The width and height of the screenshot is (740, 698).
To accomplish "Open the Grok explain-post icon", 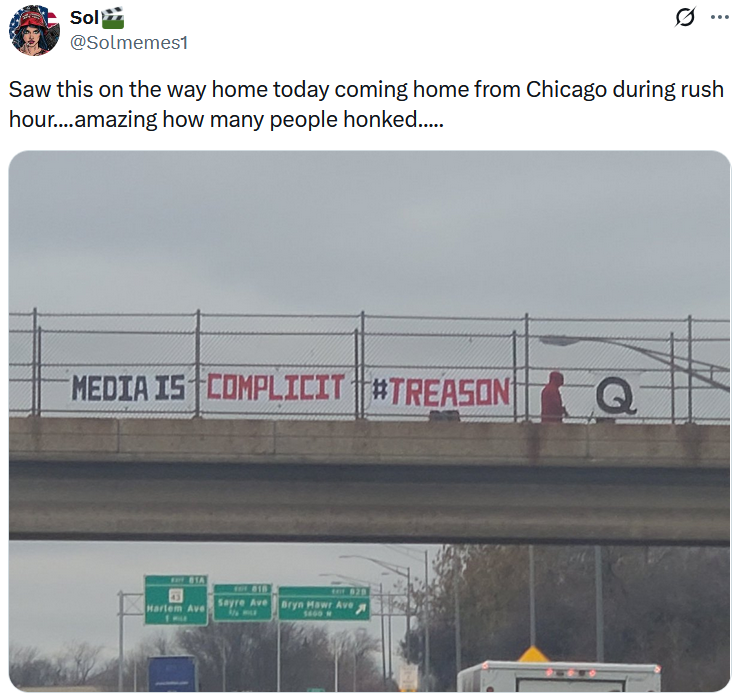I will [684, 17].
